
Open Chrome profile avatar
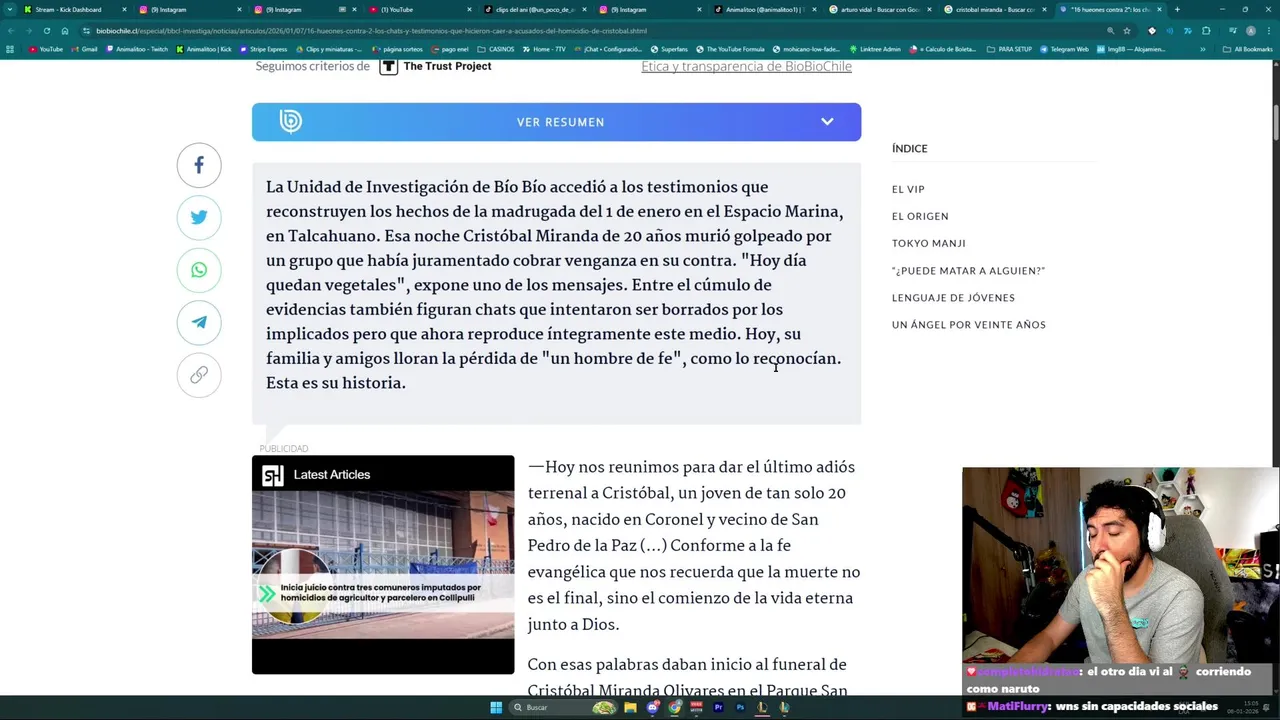tap(1250, 31)
